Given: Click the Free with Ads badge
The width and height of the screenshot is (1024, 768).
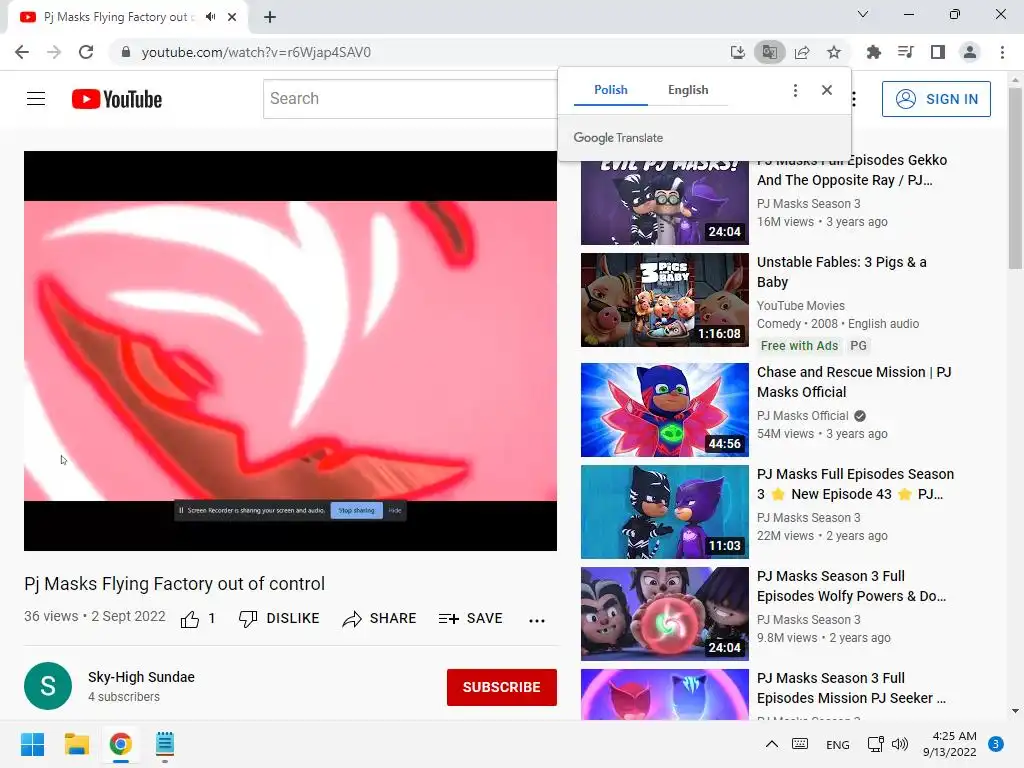Looking at the screenshot, I should (799, 345).
